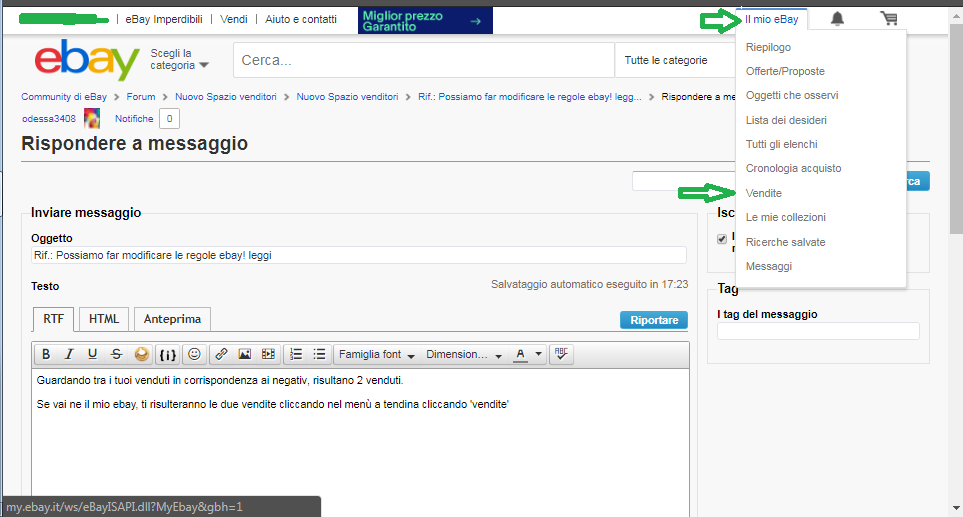Insert code block with braces icon

pyautogui.click(x=168, y=354)
